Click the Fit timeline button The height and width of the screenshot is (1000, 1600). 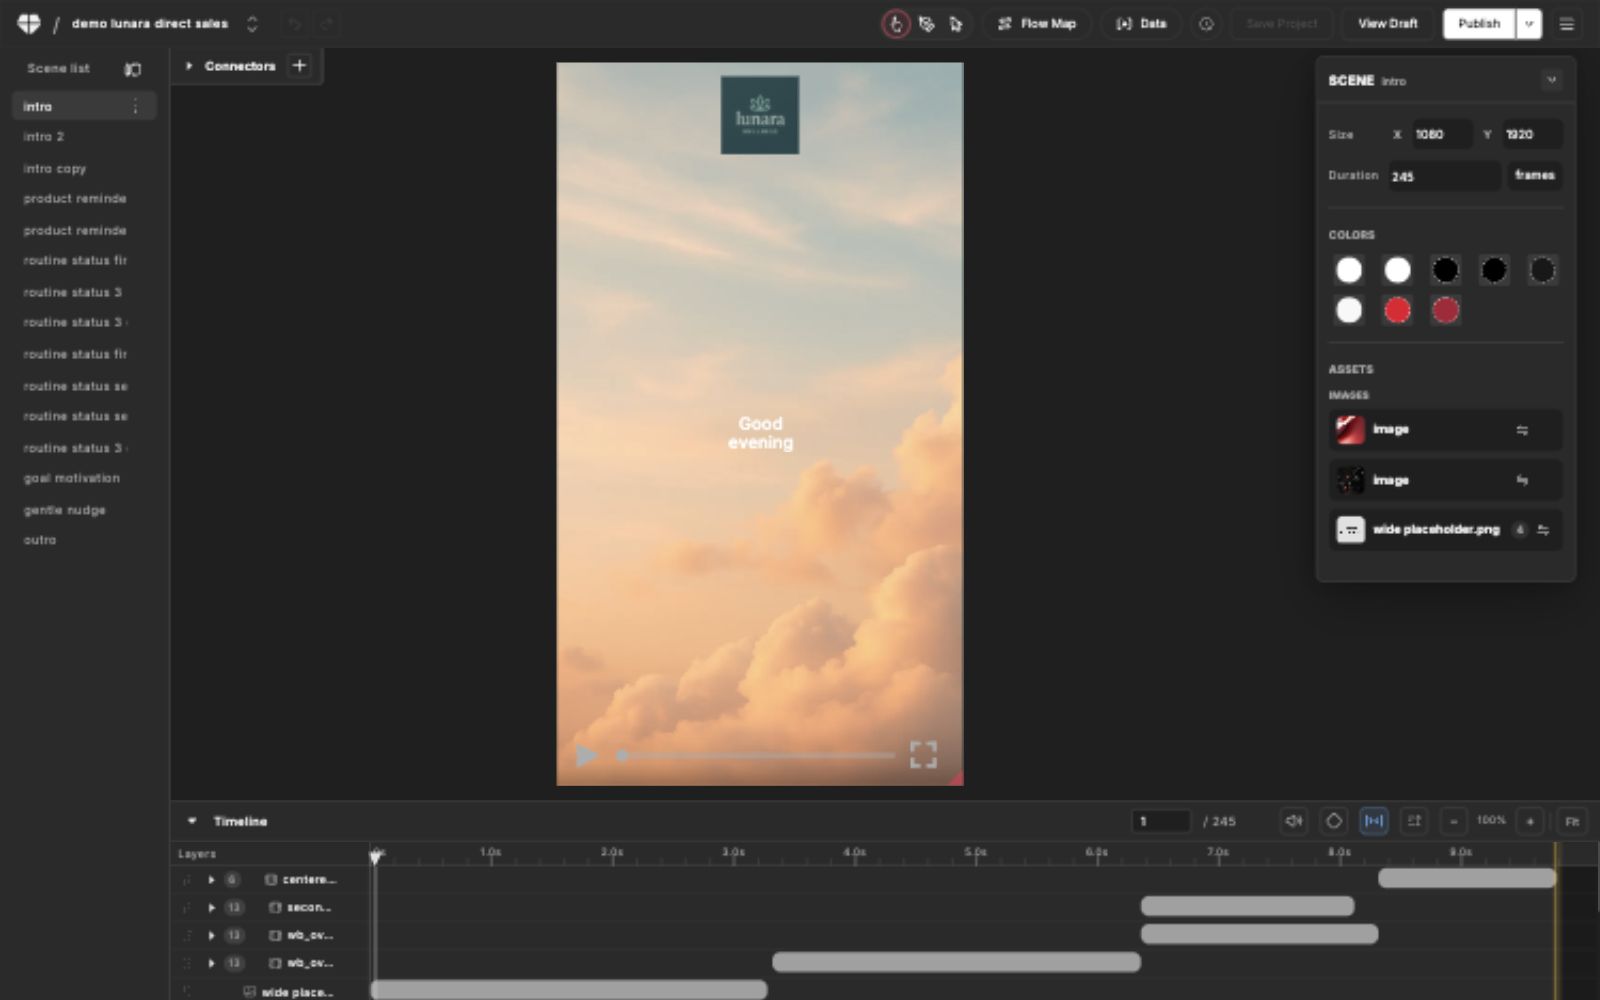1572,821
